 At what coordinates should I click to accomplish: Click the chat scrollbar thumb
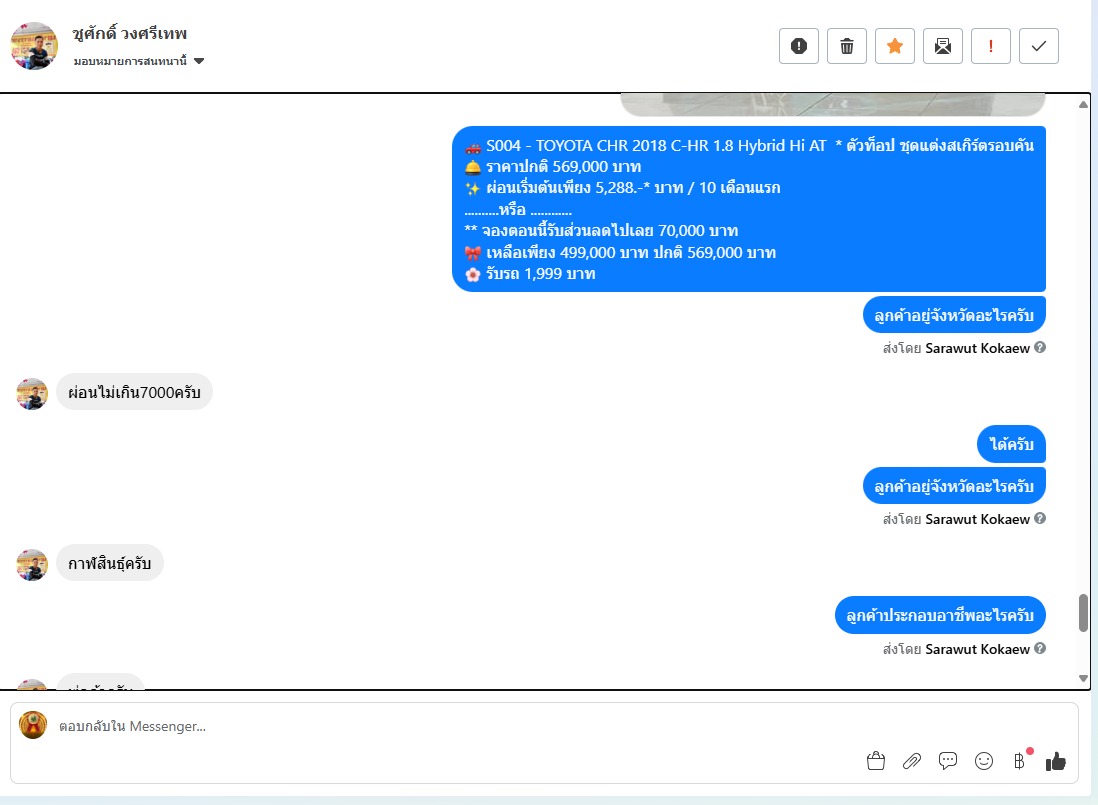click(1083, 612)
